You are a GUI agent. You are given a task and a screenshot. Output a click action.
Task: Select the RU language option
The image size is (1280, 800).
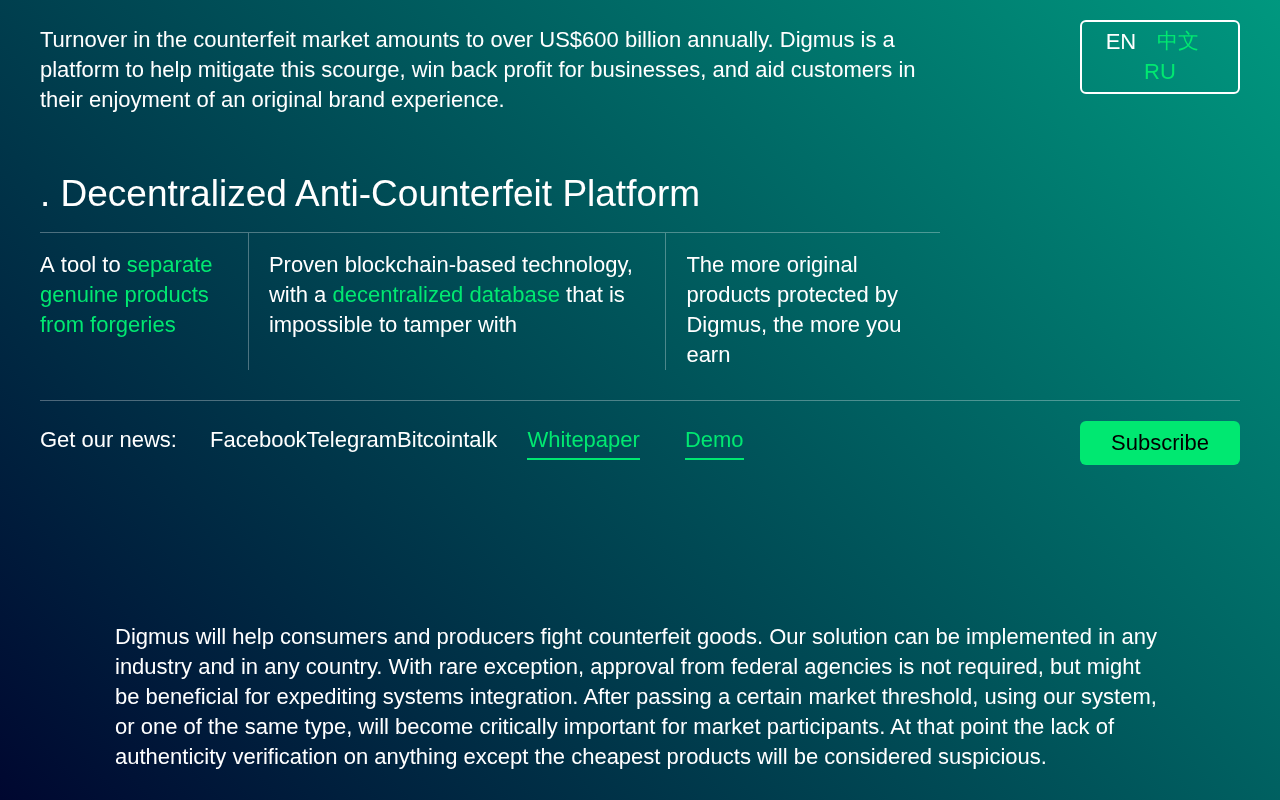[x=1160, y=72]
